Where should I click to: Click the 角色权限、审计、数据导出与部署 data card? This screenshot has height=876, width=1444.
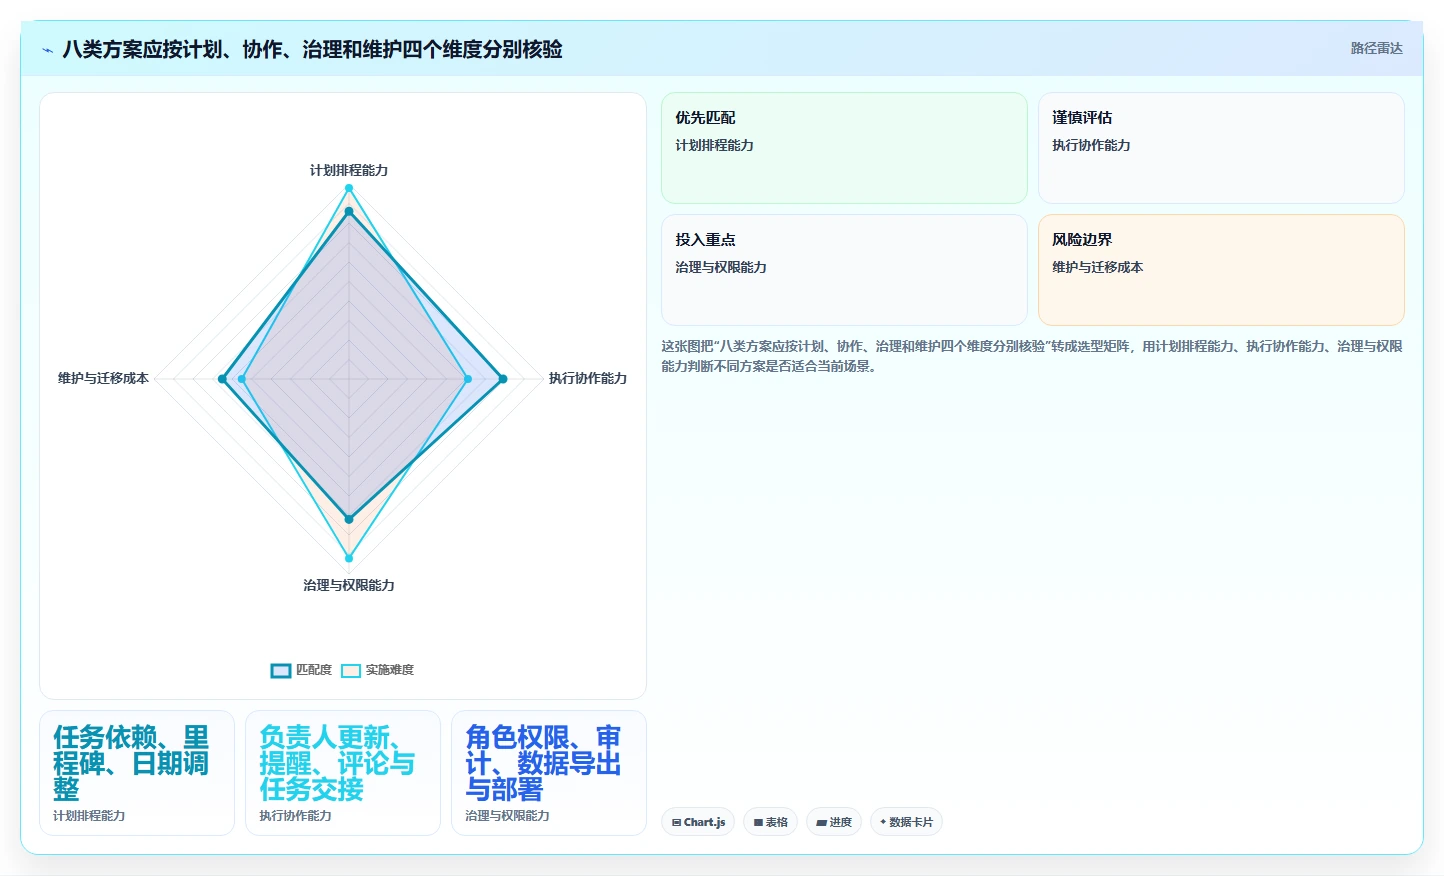point(549,773)
